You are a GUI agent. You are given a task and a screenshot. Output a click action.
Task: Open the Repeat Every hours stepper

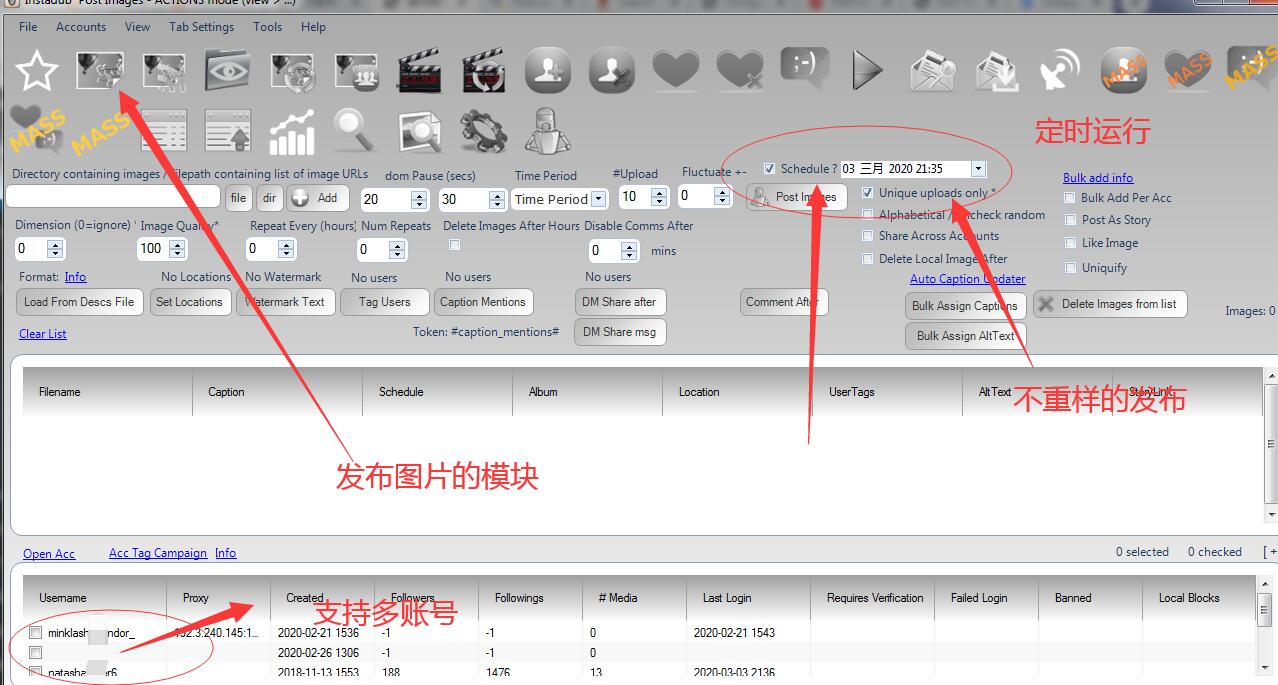point(287,247)
